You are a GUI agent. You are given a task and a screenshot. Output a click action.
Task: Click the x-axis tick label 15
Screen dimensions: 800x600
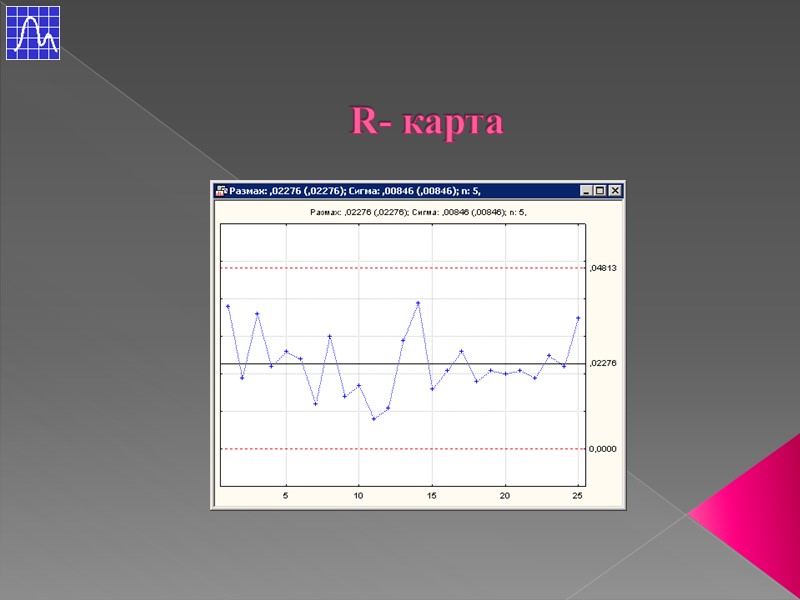430,493
